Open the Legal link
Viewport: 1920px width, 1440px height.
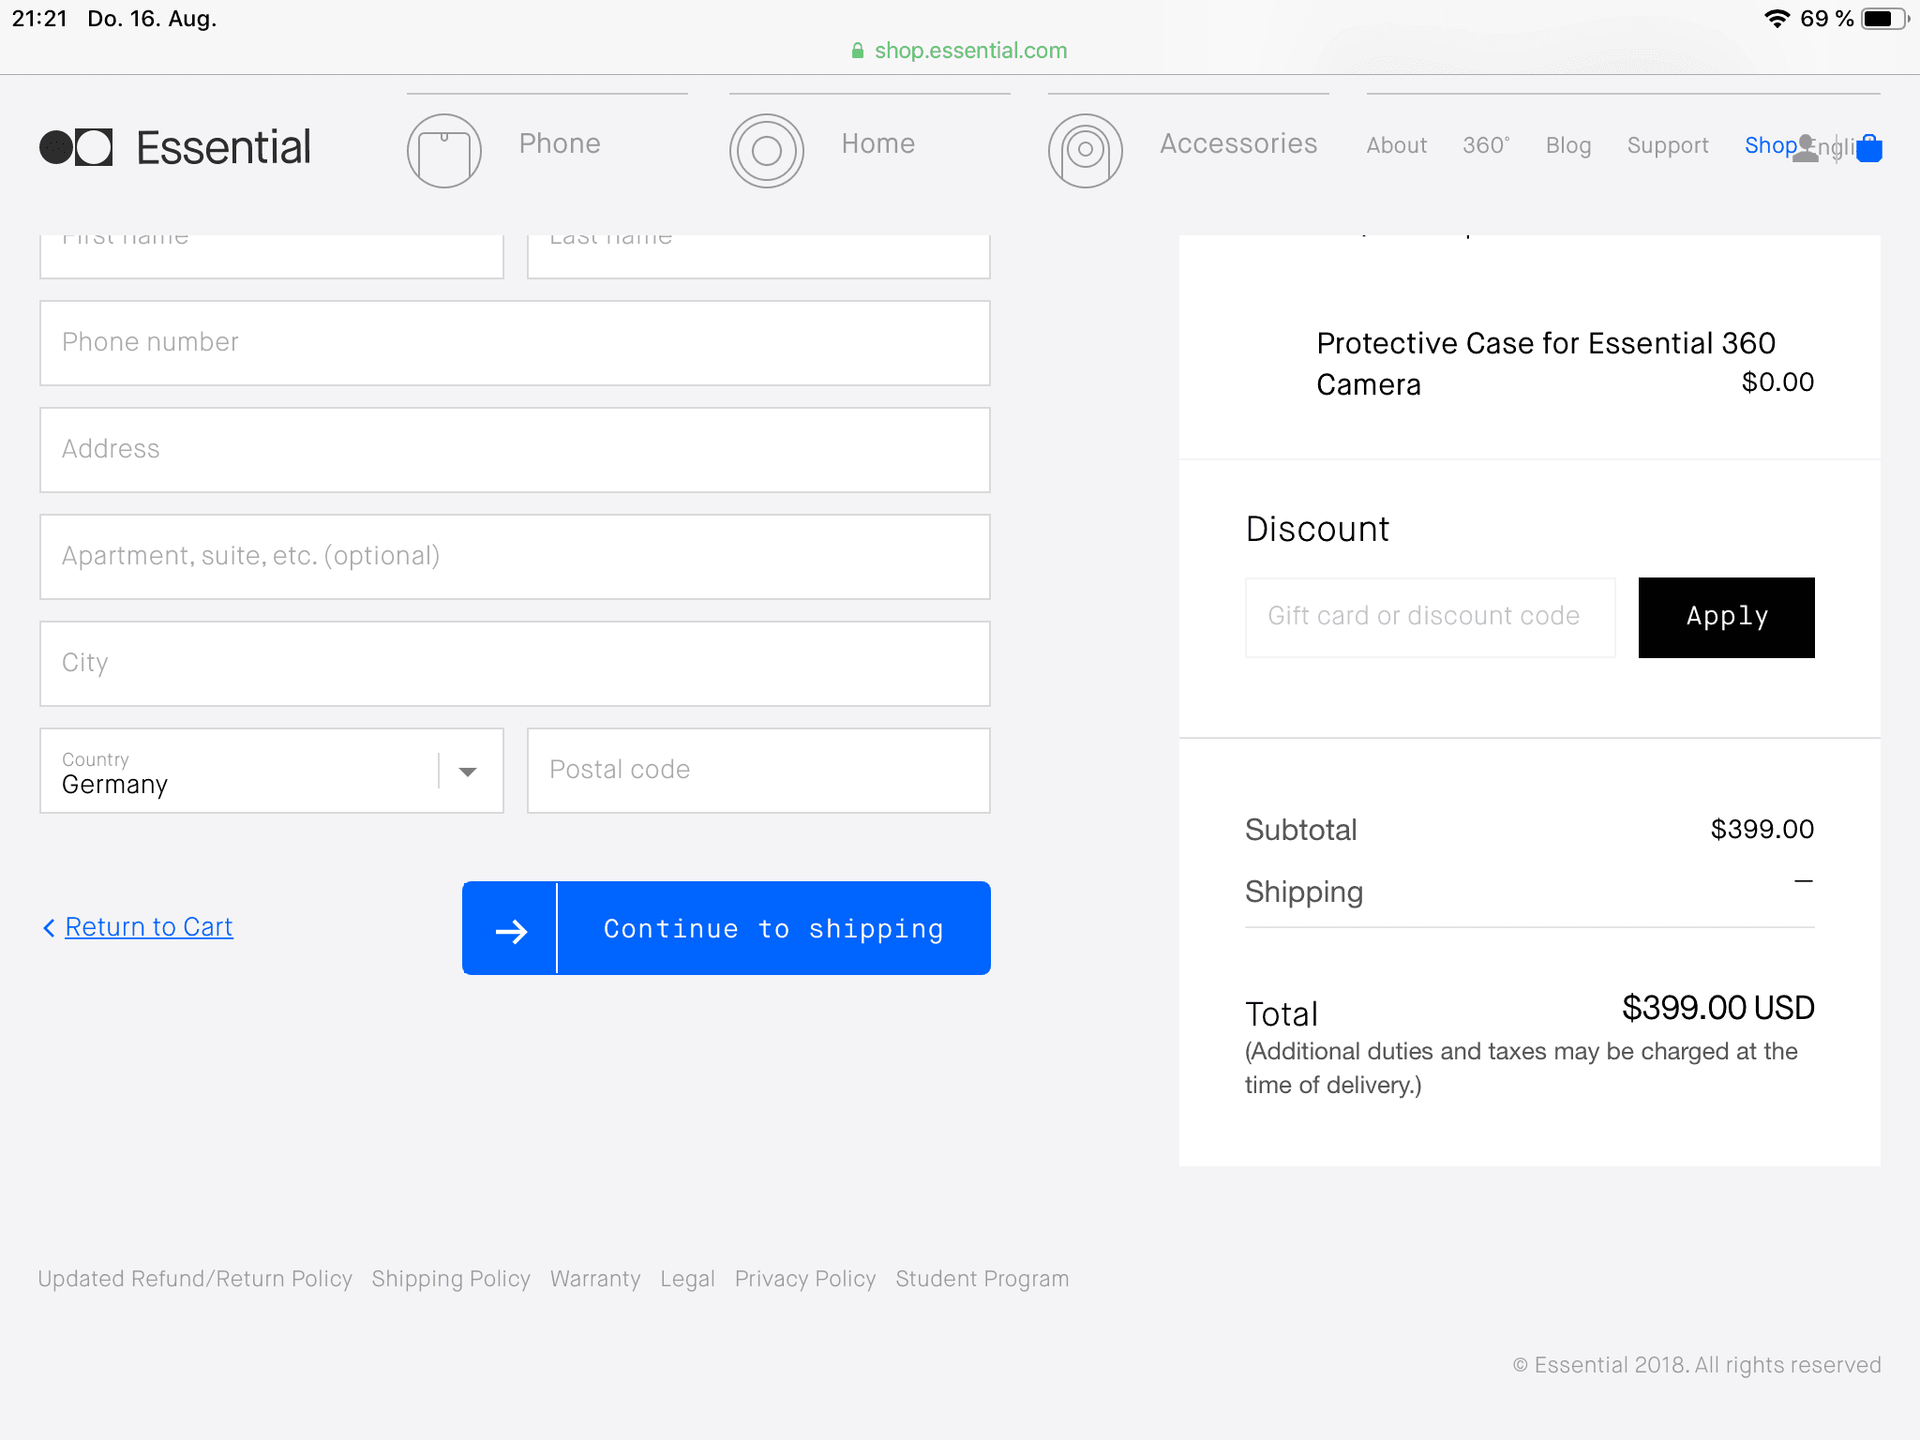pos(687,1279)
